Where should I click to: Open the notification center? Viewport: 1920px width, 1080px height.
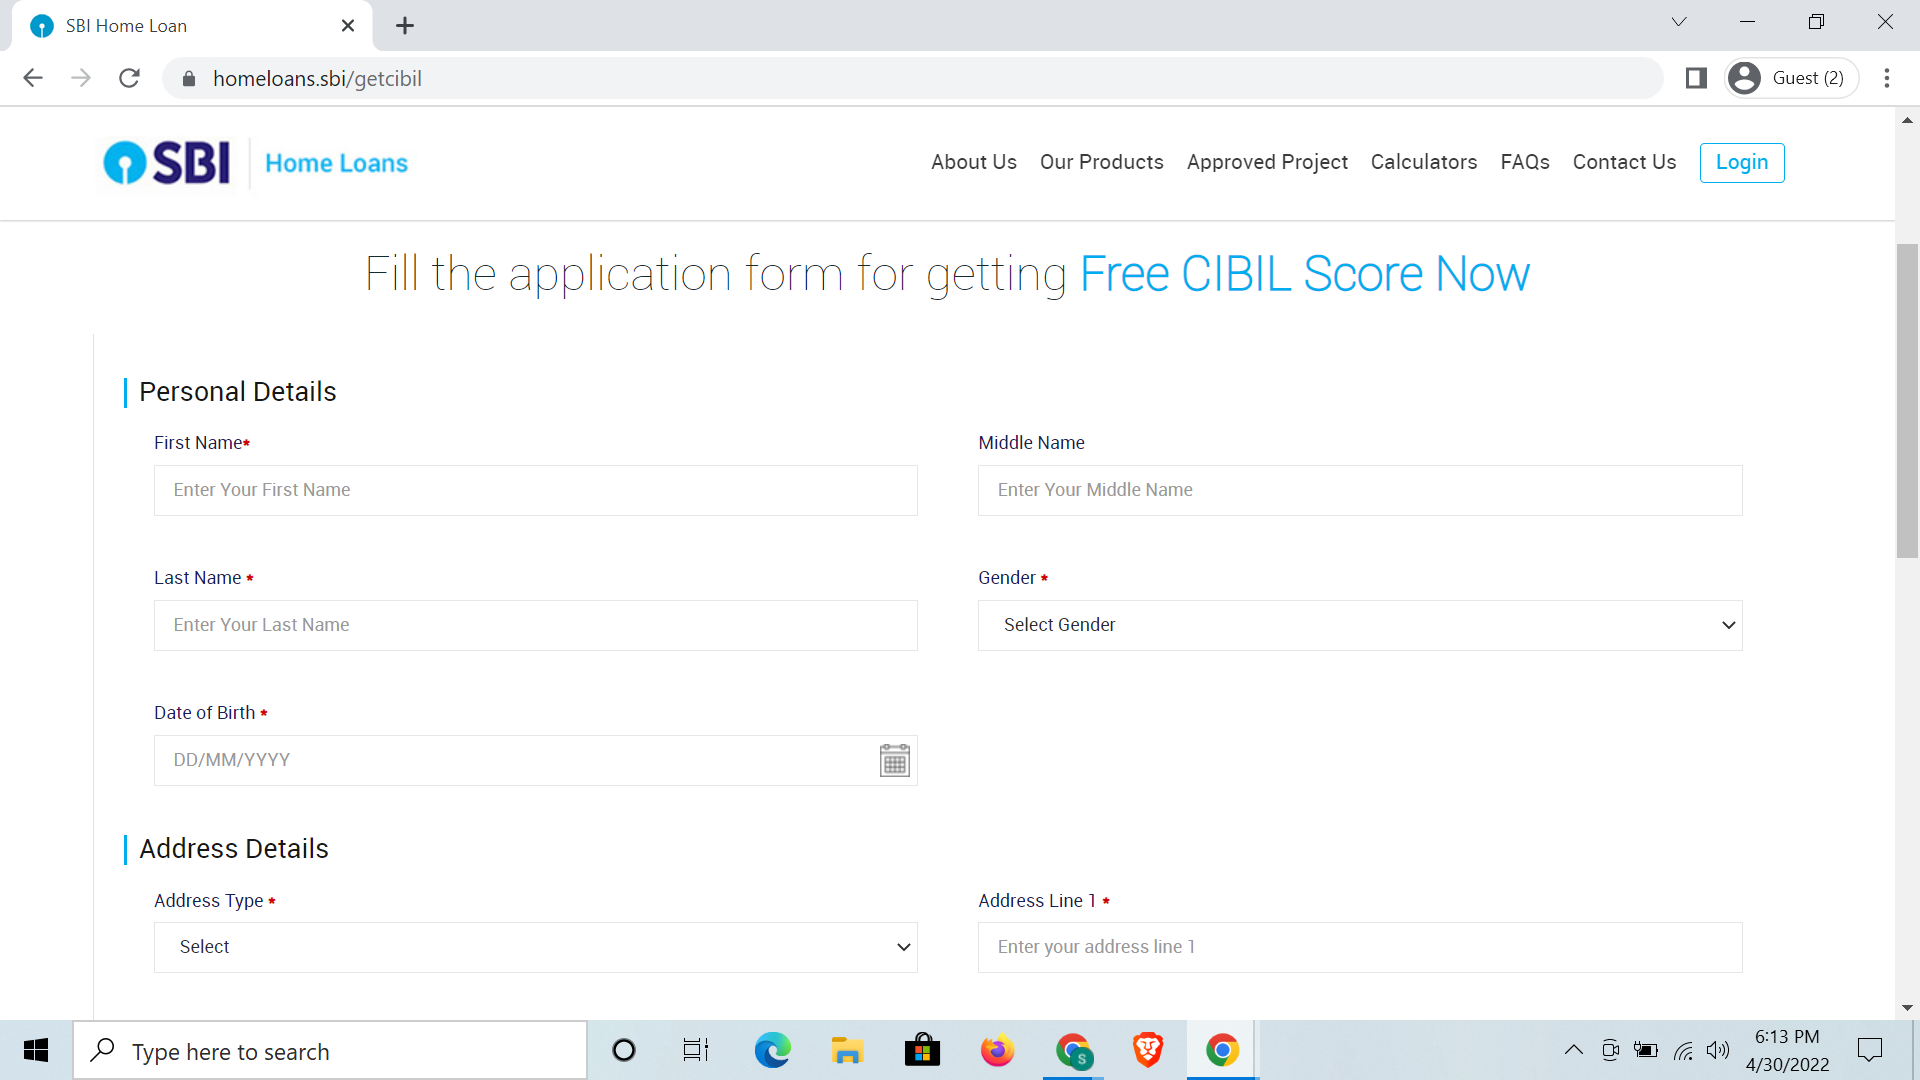tap(1869, 1050)
